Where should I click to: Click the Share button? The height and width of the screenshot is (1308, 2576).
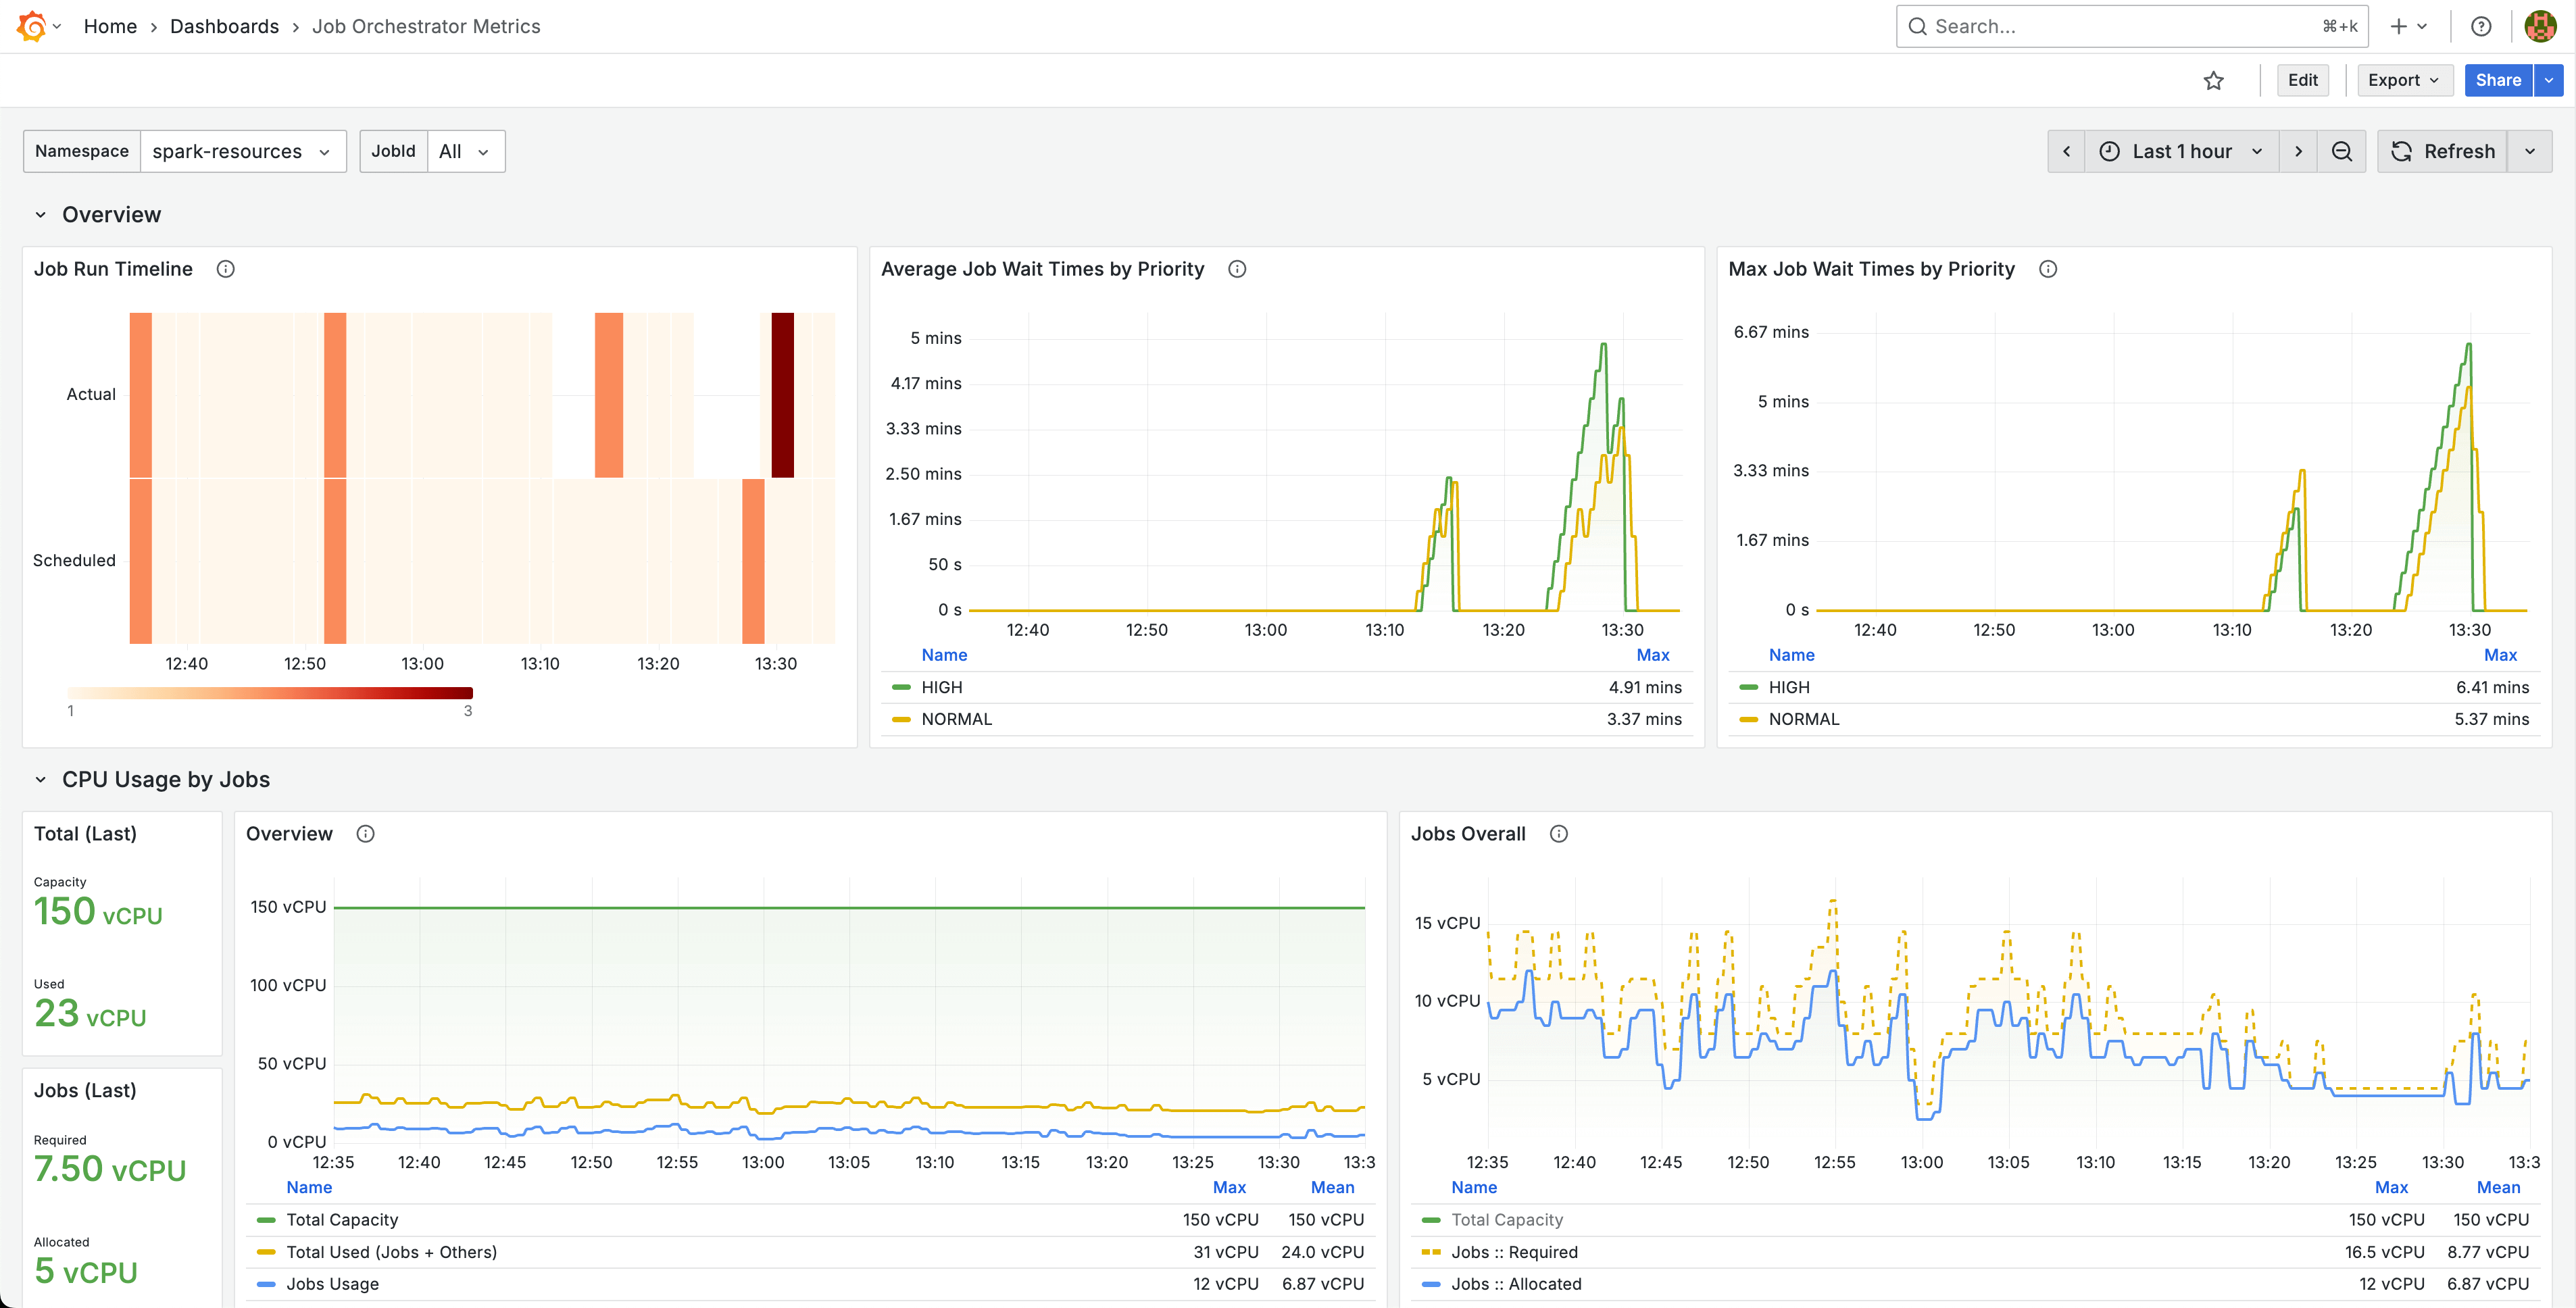click(2497, 80)
